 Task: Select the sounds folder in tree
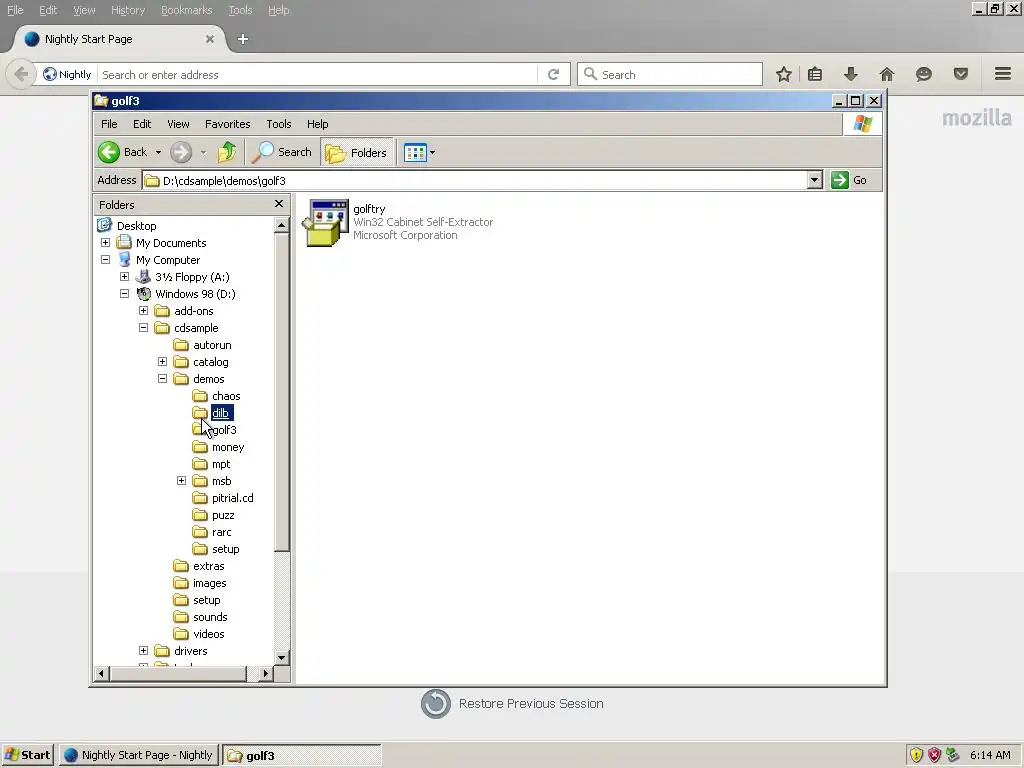point(210,617)
